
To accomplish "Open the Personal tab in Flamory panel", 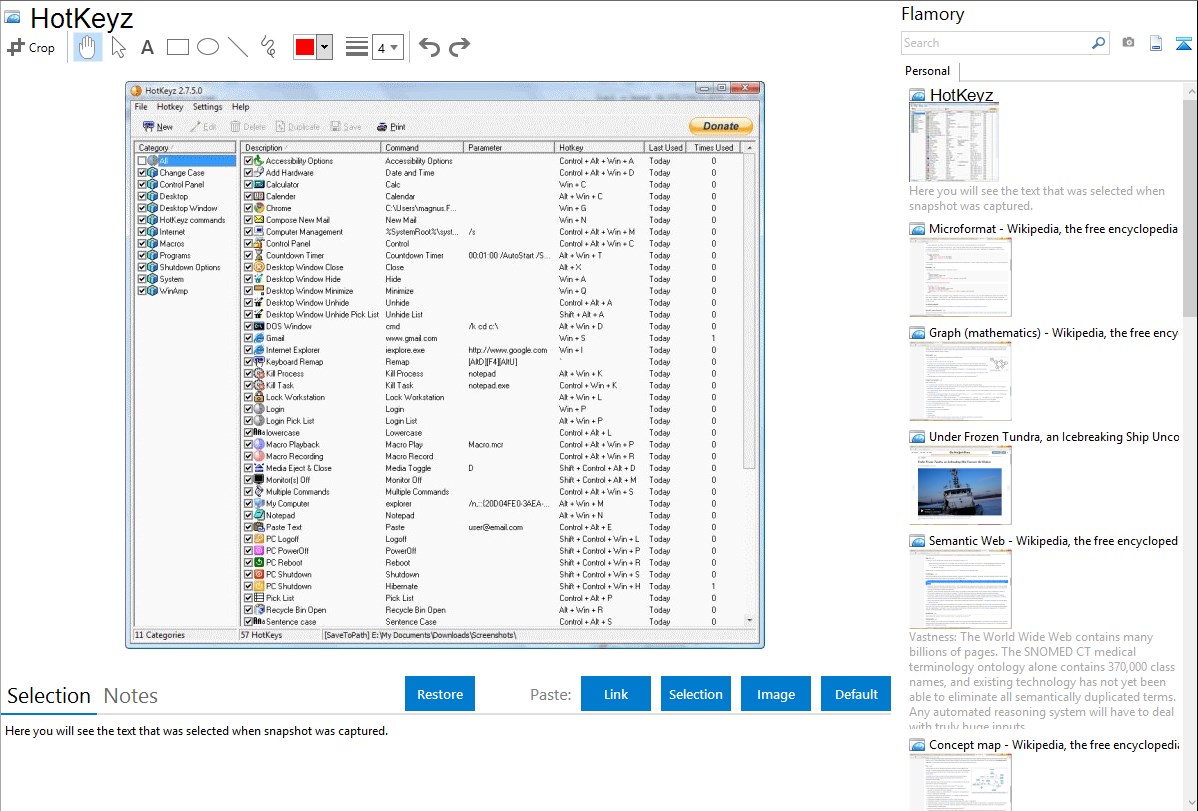I will coord(927,71).
